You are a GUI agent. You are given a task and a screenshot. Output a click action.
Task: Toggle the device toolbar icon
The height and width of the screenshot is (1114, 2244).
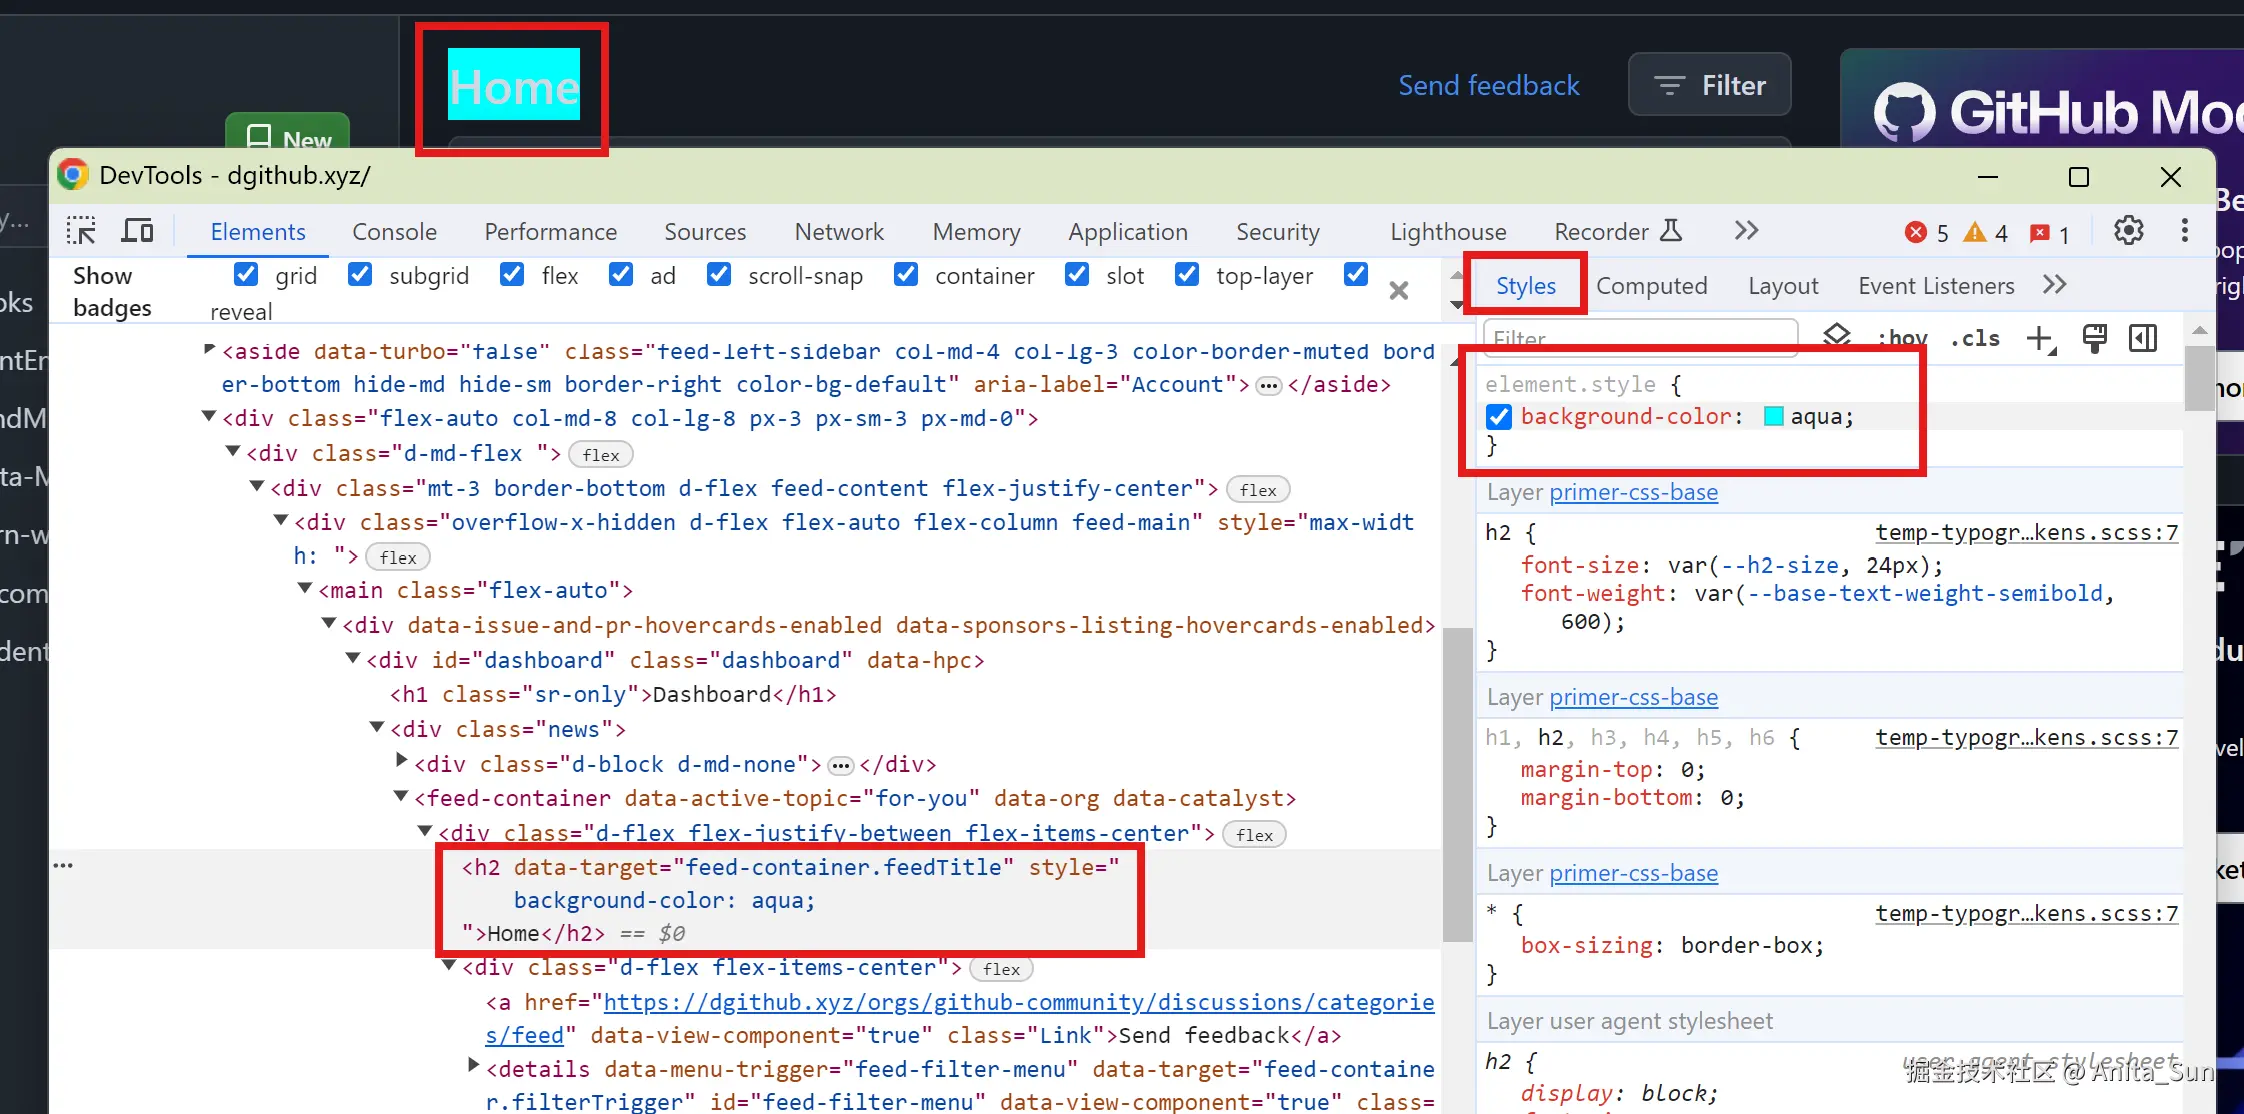coord(137,231)
